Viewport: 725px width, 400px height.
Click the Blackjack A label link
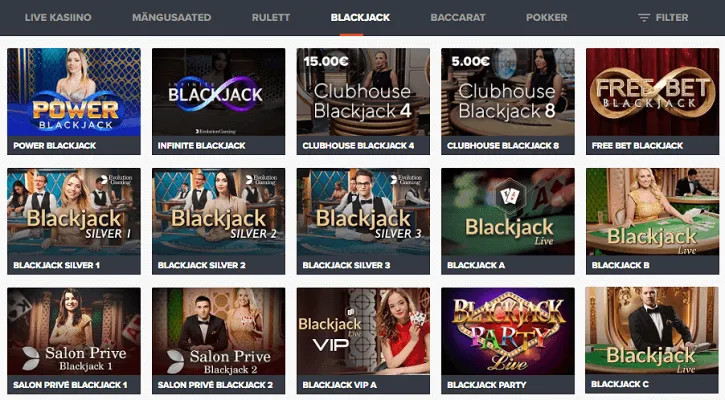click(x=476, y=265)
